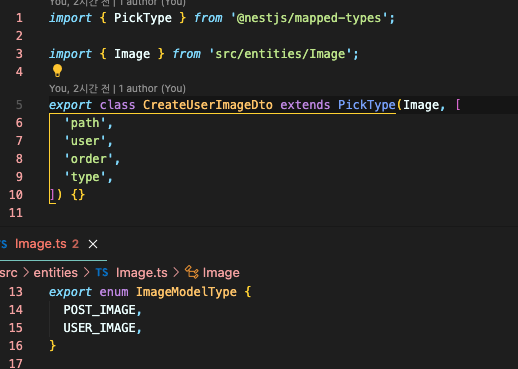Click the empty braces on line 10

[x=78, y=195]
